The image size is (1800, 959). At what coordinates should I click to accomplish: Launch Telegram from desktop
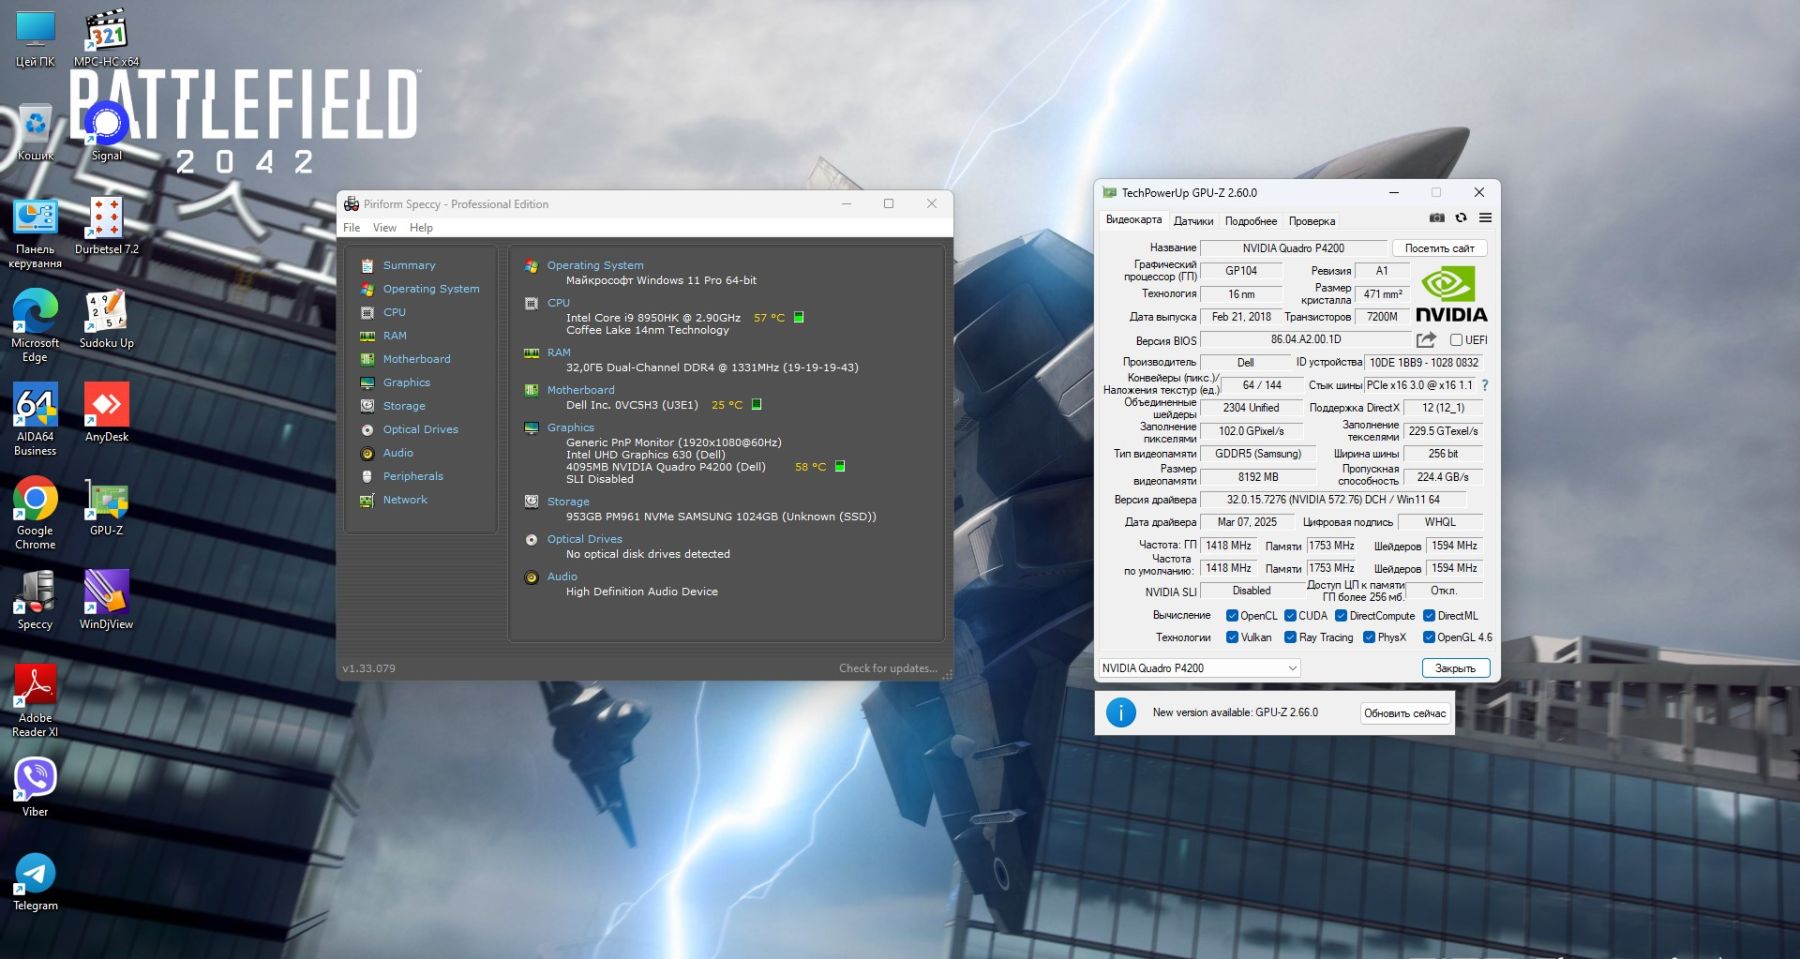coord(35,881)
